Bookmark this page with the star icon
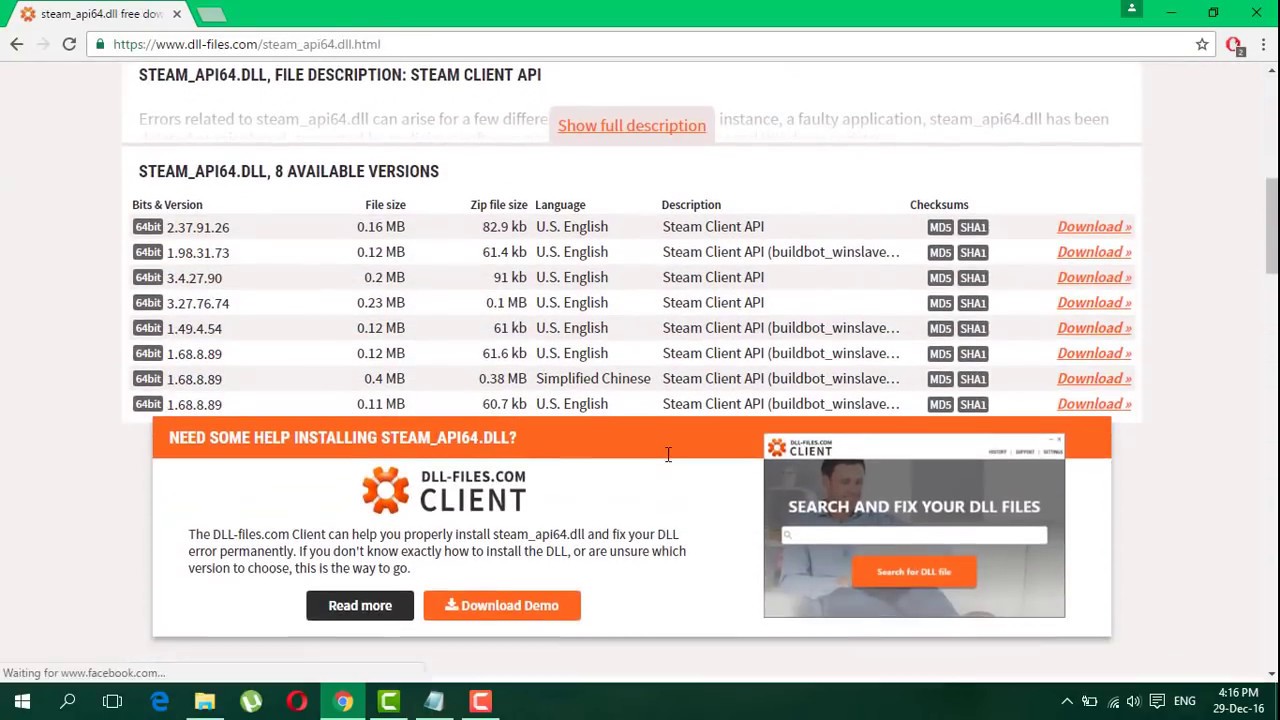1280x720 pixels. 1202,44
